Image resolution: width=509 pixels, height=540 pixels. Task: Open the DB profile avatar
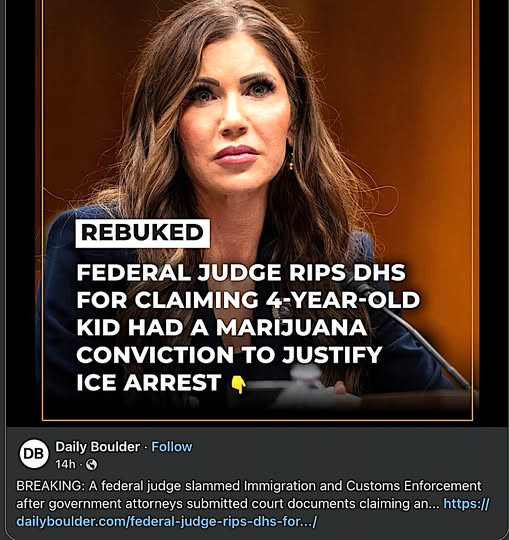point(34,453)
